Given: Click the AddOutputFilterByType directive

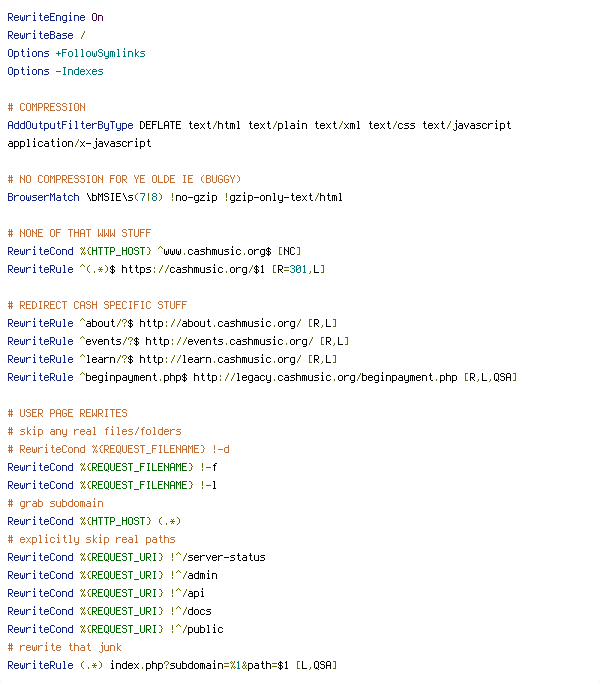Looking at the screenshot, I should coord(70,125).
